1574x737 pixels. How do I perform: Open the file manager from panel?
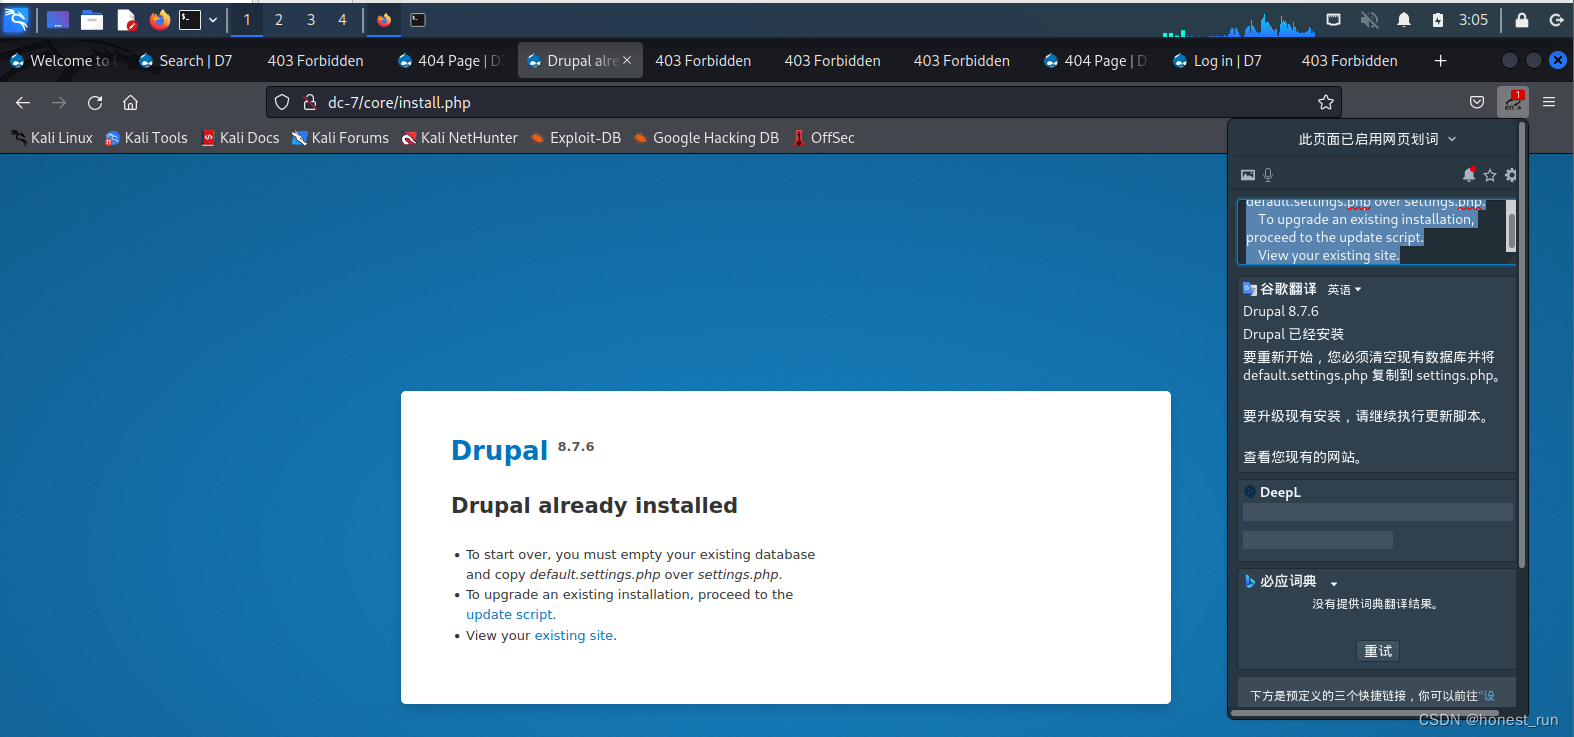click(x=92, y=19)
